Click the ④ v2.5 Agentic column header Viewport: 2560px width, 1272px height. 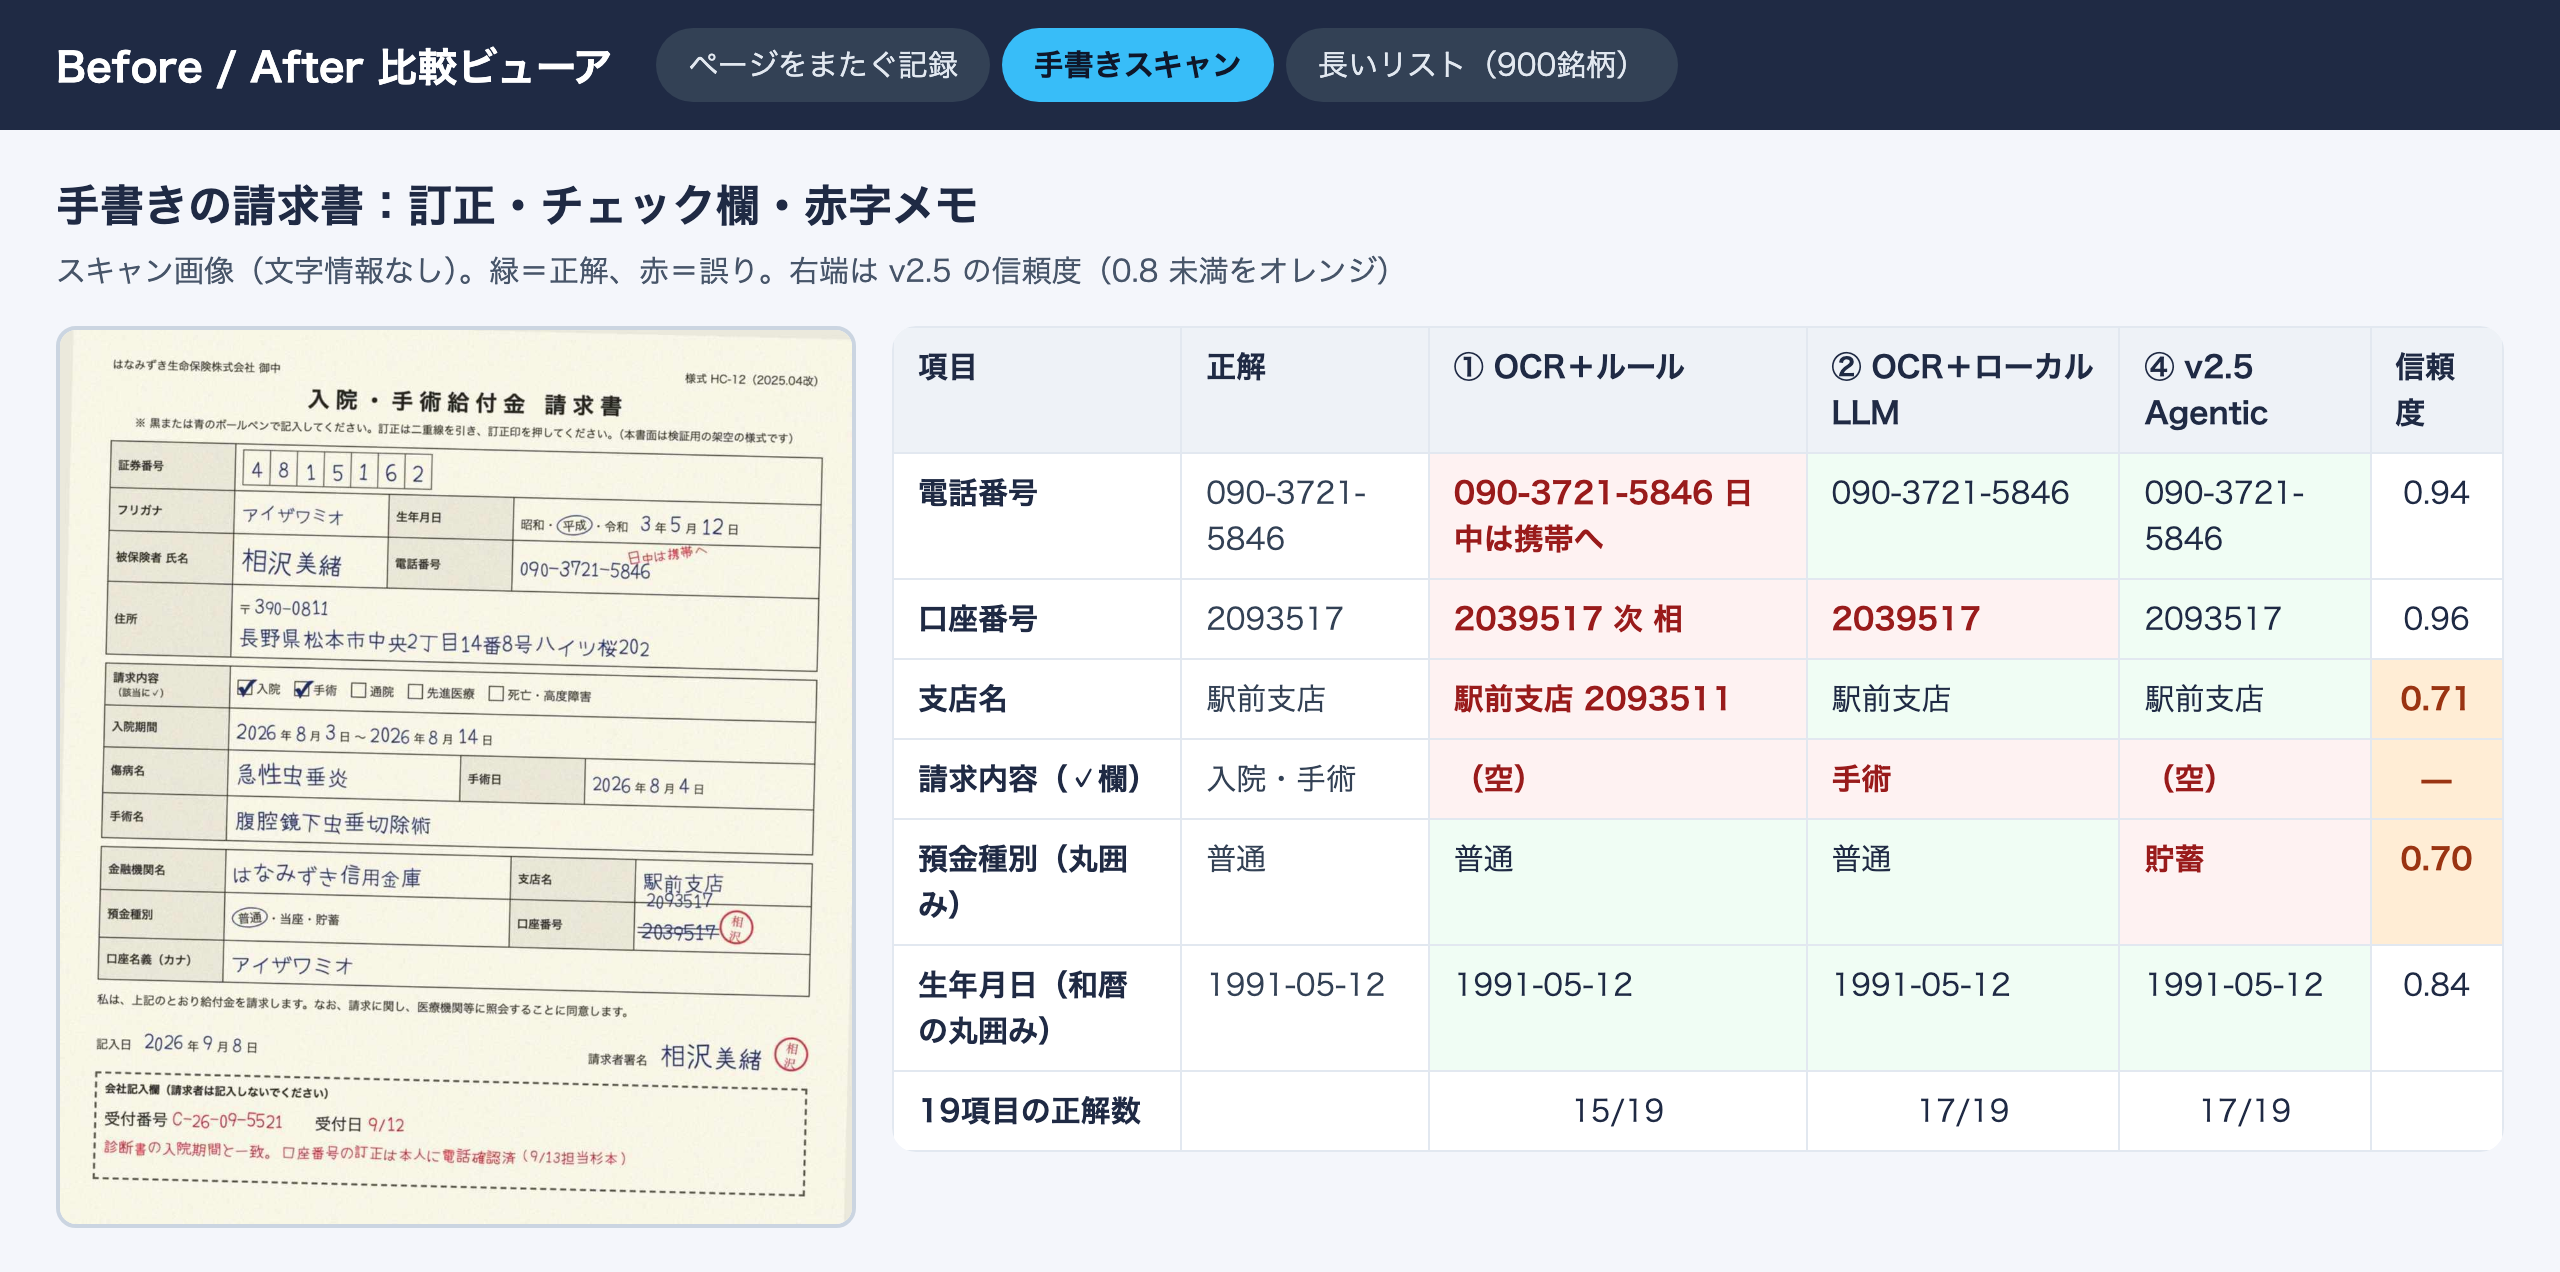pyautogui.click(x=2244, y=390)
